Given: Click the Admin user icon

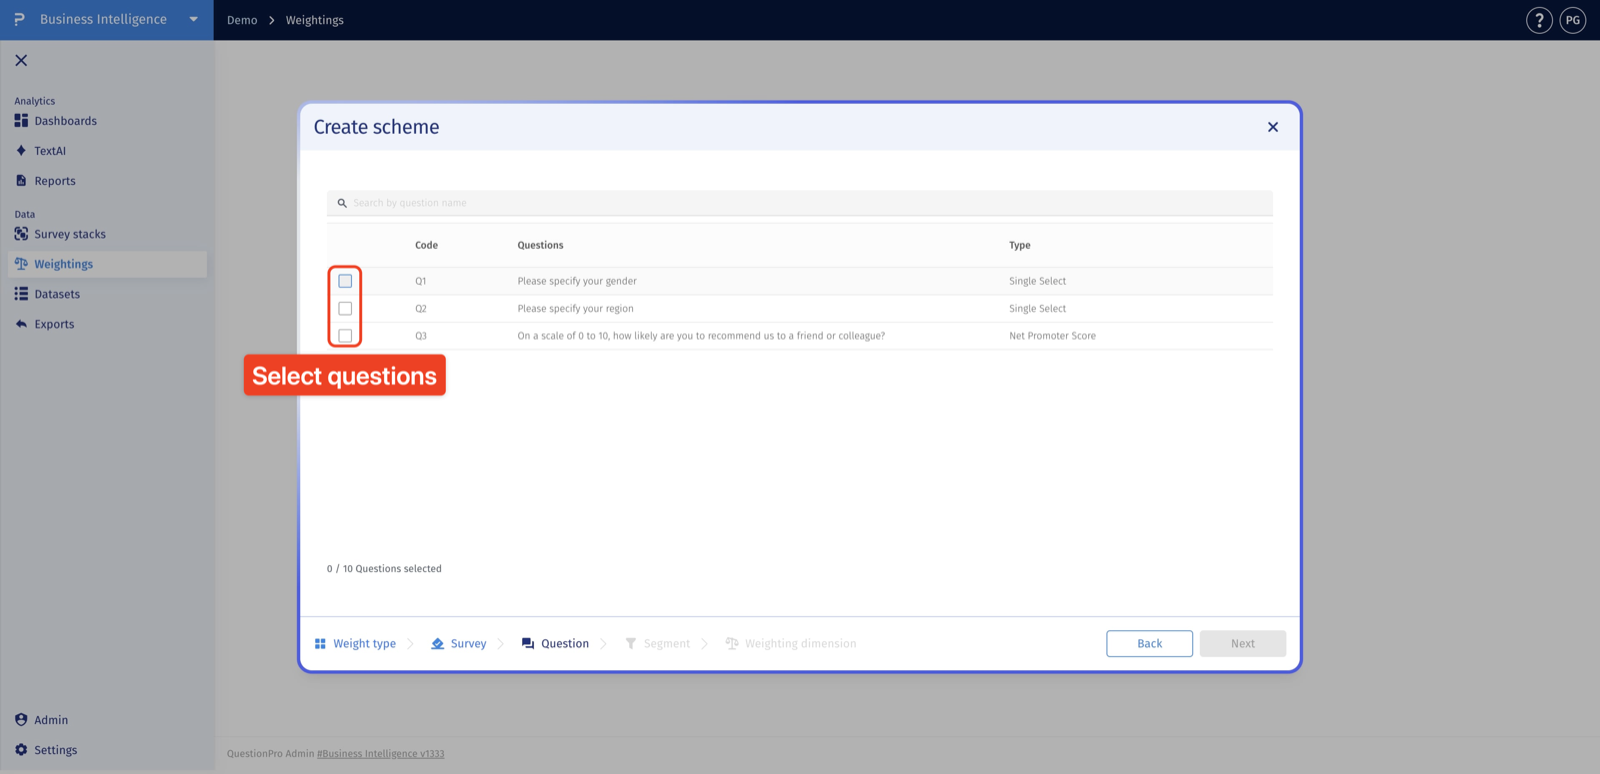Looking at the screenshot, I should tap(21, 720).
